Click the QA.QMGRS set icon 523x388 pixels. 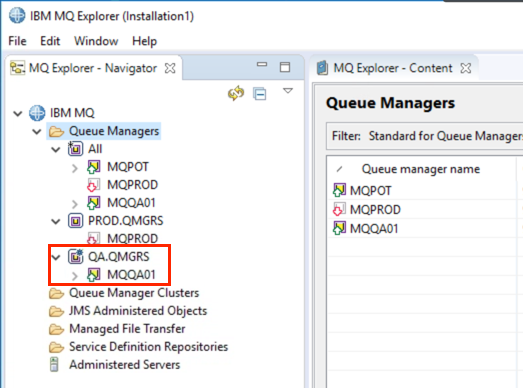pyautogui.click(x=75, y=256)
